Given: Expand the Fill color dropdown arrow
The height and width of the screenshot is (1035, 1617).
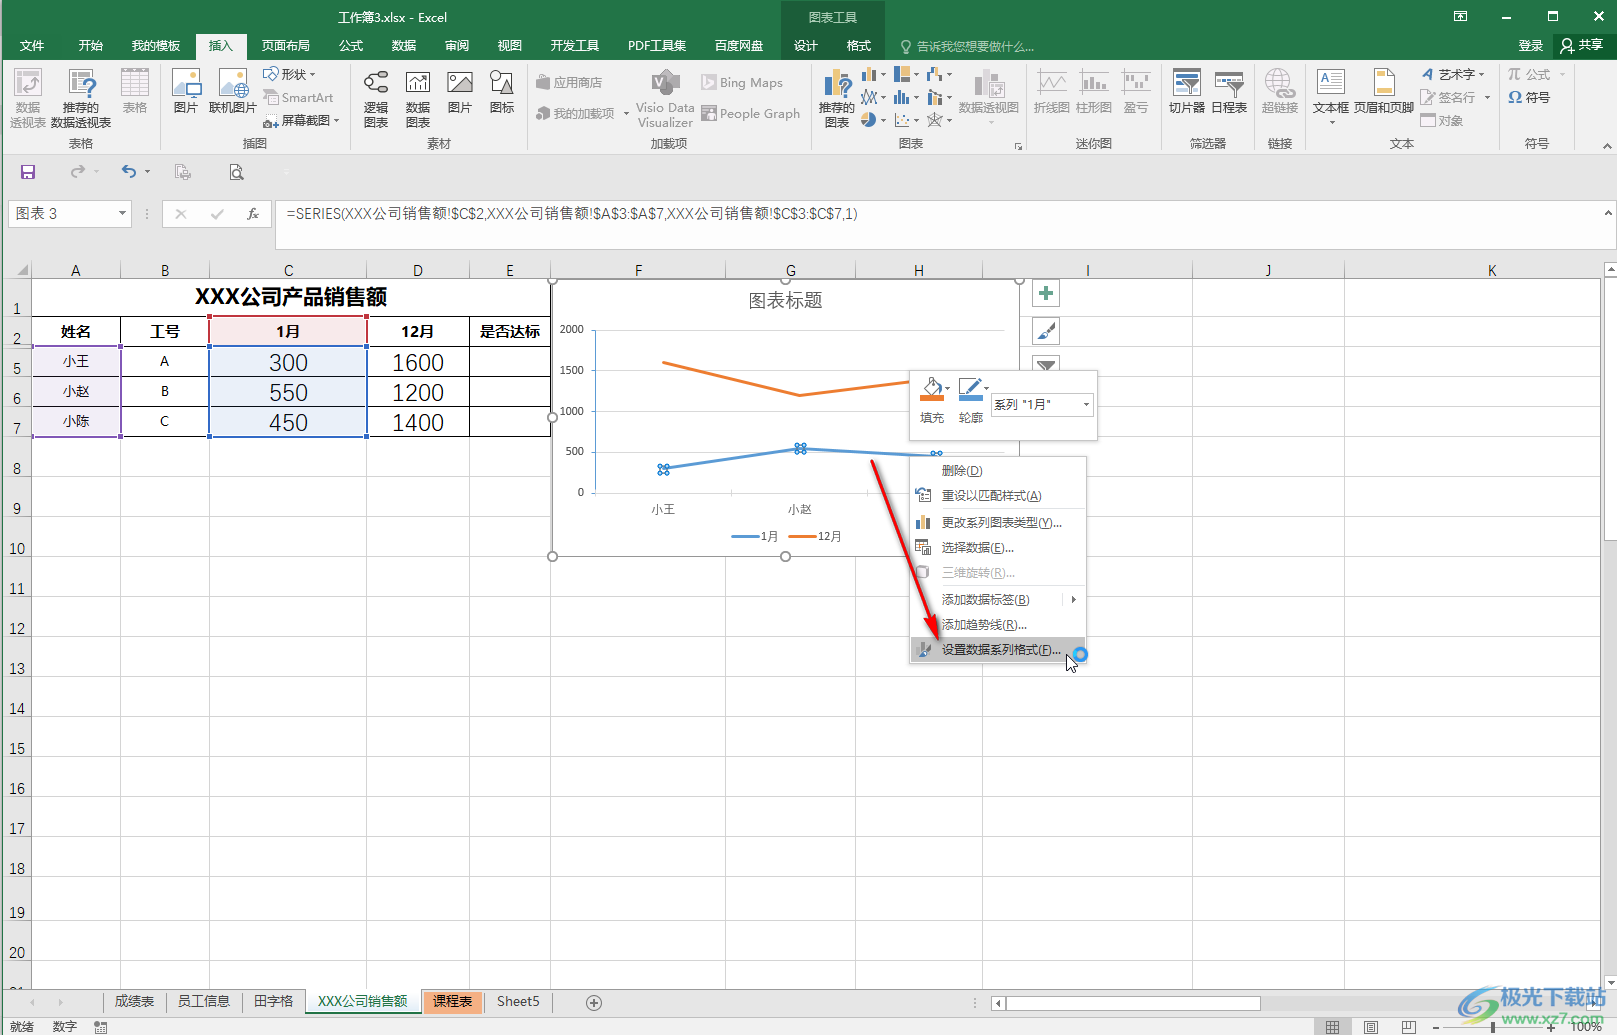Looking at the screenshot, I should (948, 388).
